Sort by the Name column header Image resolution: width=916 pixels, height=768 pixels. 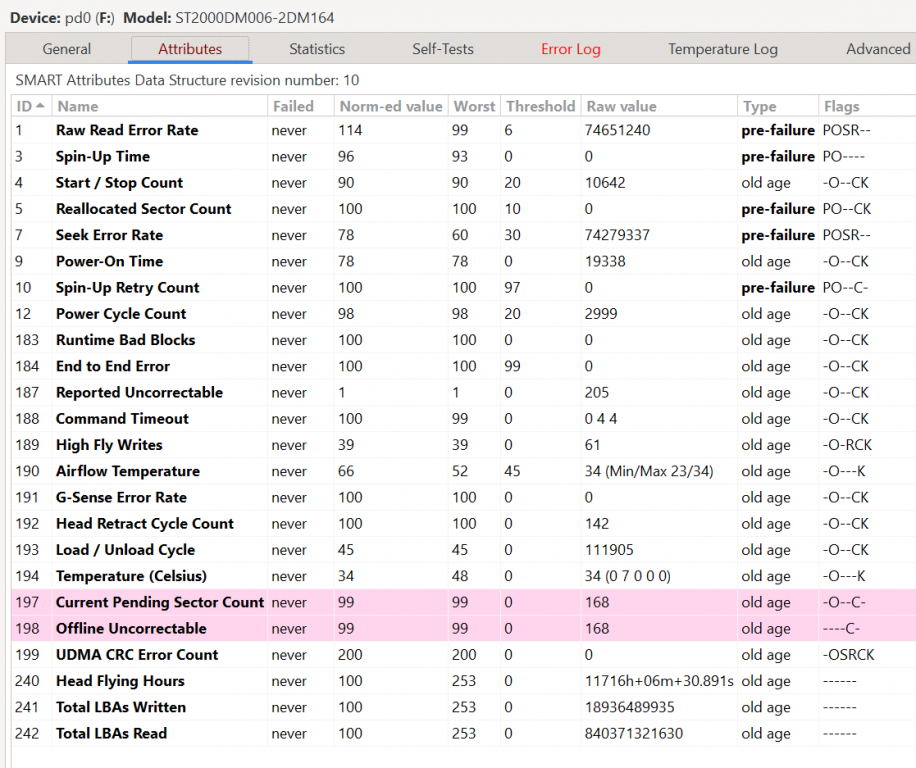(78, 106)
